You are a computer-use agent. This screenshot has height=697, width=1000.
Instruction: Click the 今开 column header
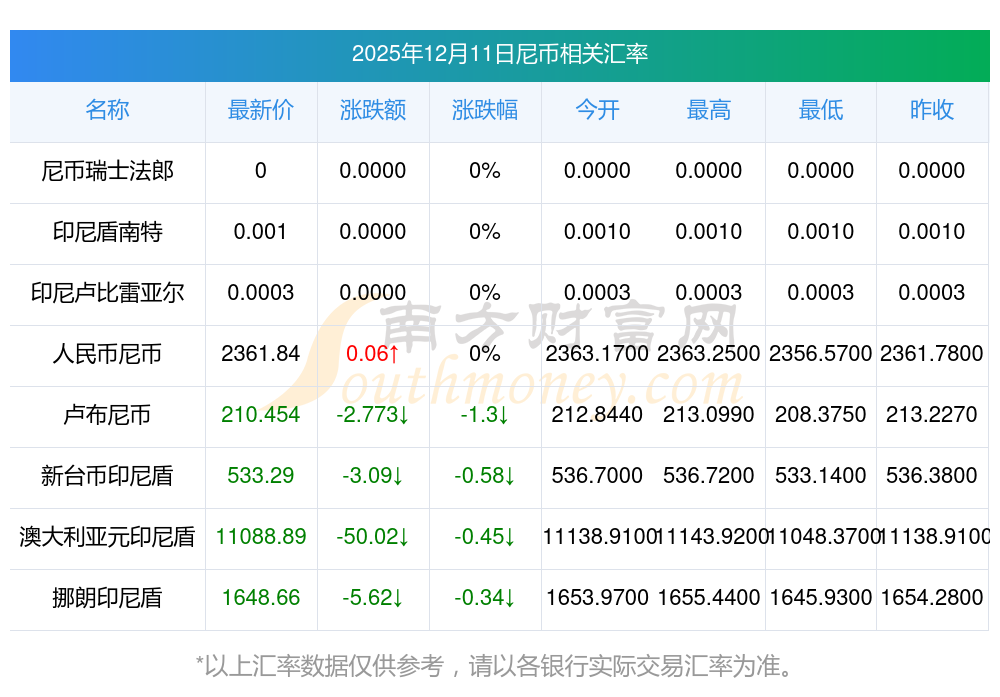point(597,110)
